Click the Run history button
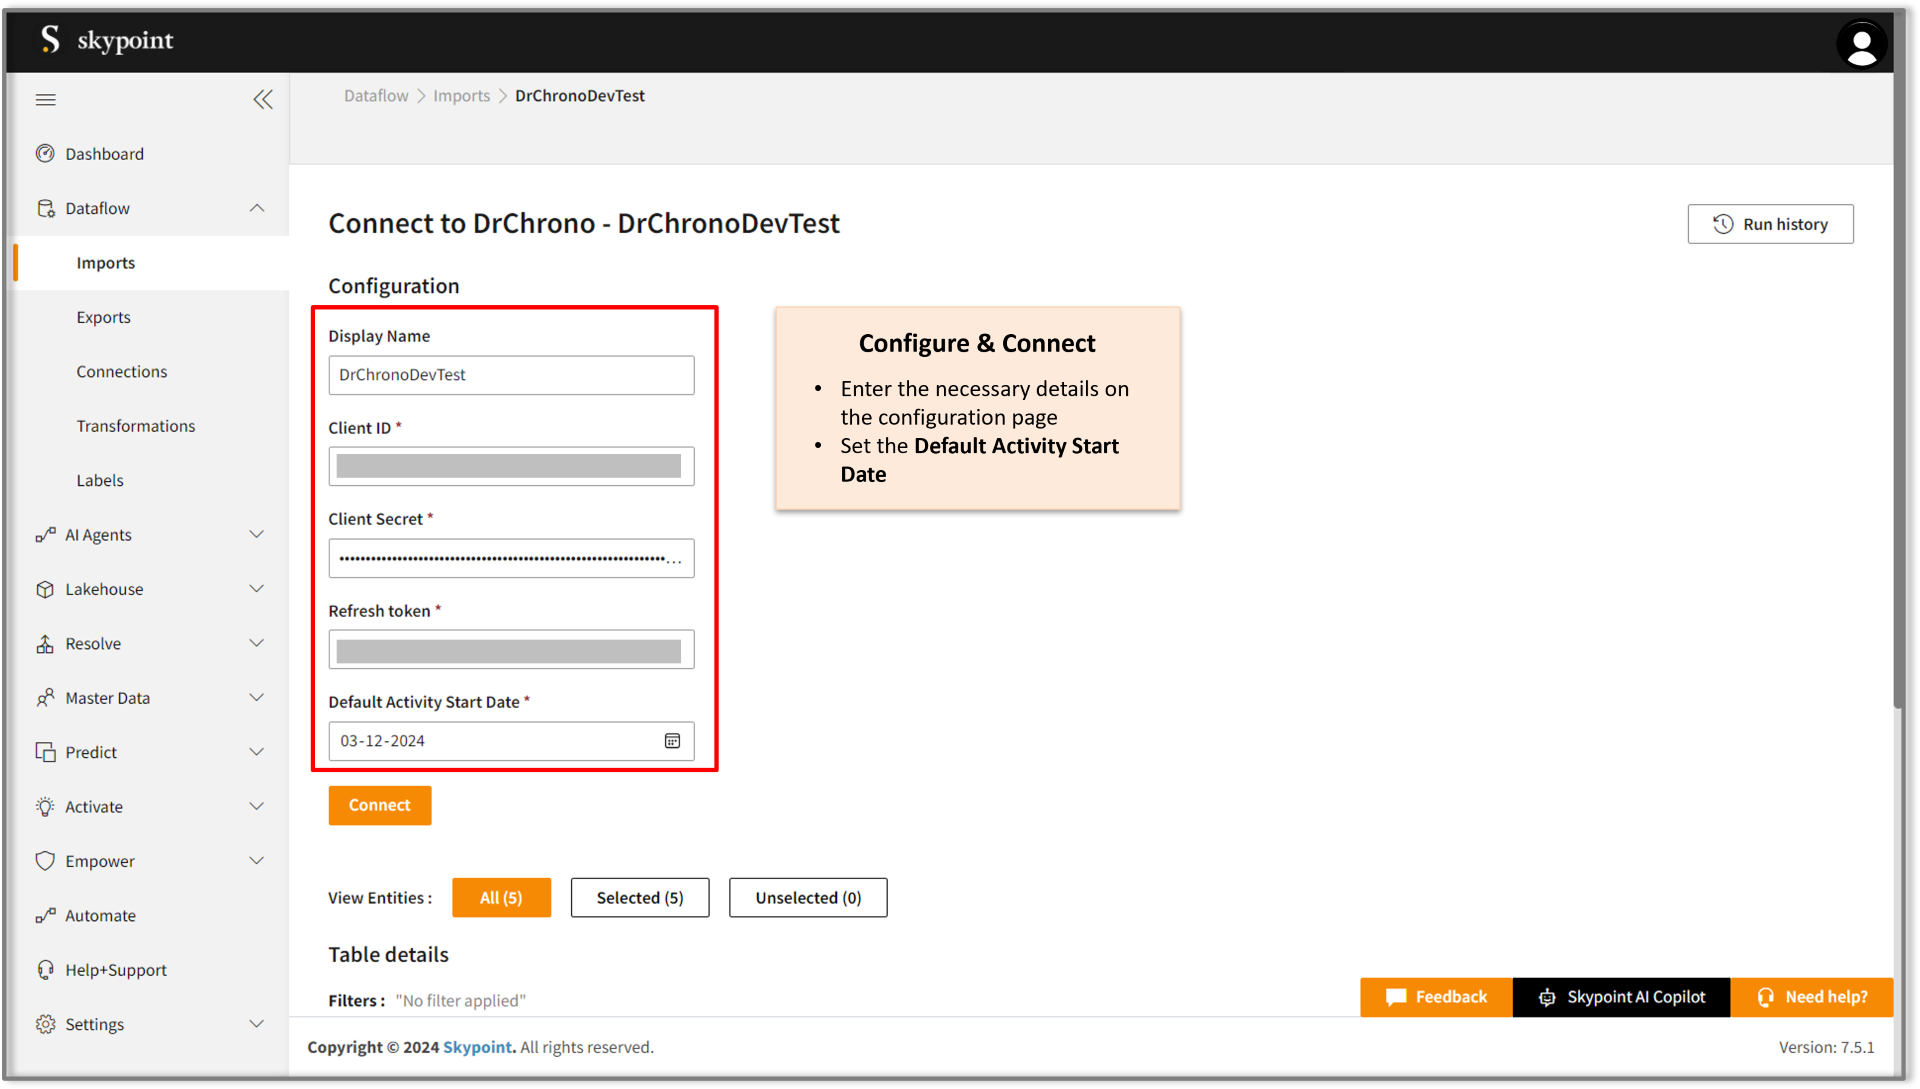 pyautogui.click(x=1770, y=223)
